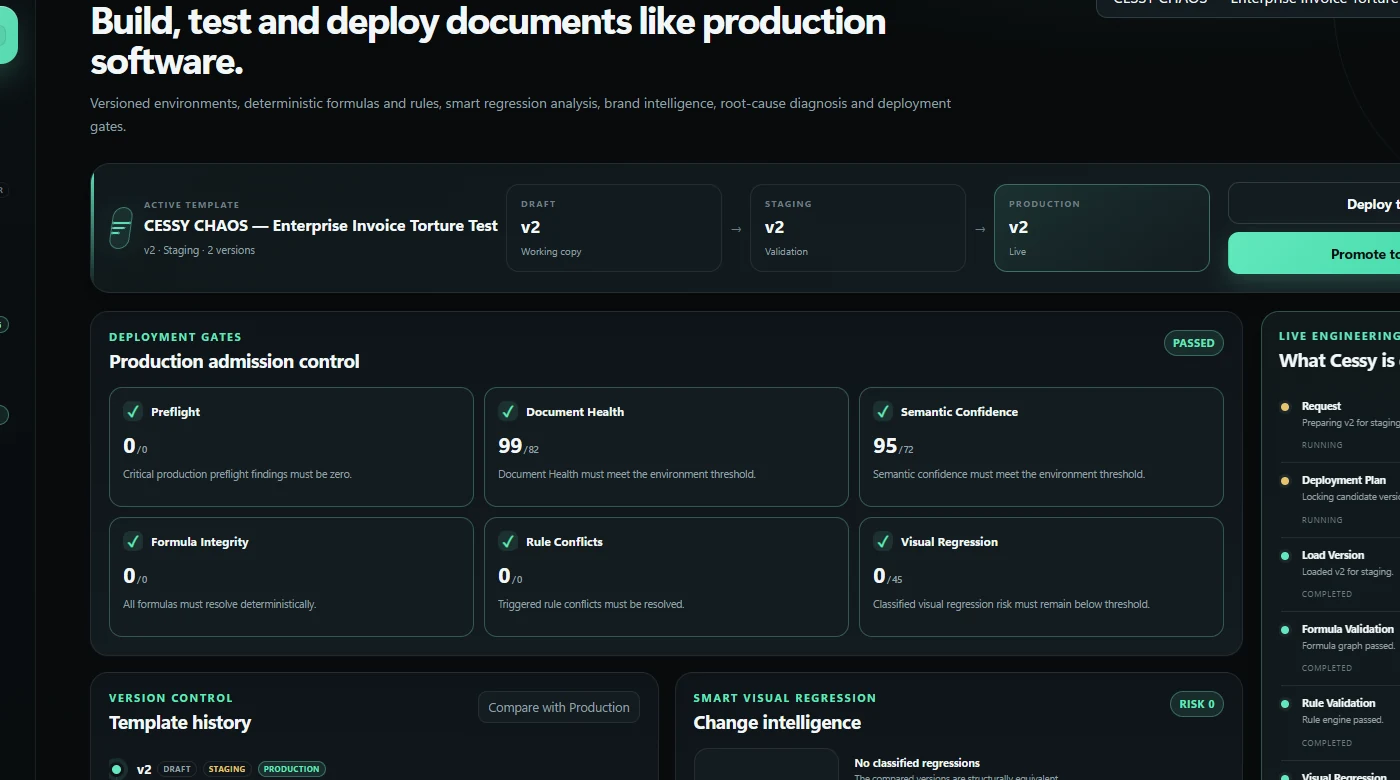Open the Production v2 live card
Screen dimensions: 1400x780
[x=1102, y=228]
